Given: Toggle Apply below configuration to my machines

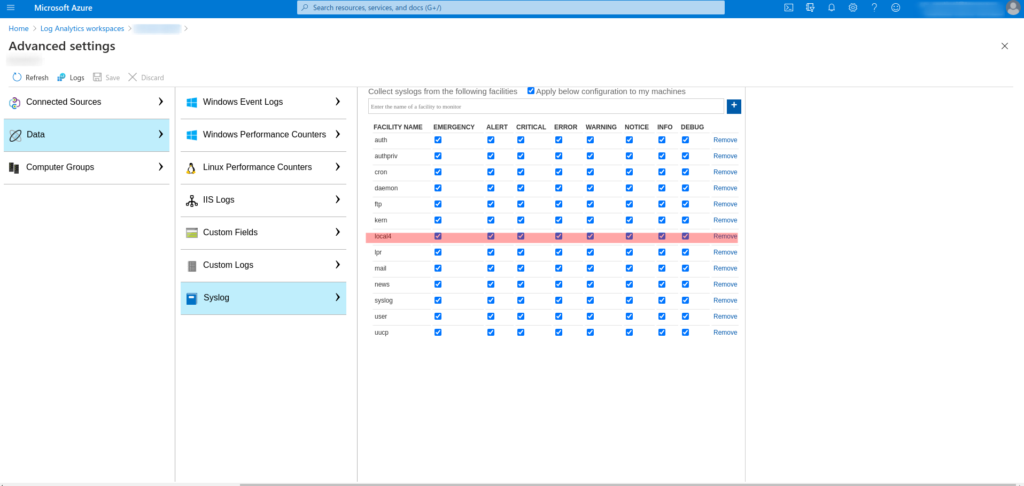Looking at the screenshot, I should [531, 91].
